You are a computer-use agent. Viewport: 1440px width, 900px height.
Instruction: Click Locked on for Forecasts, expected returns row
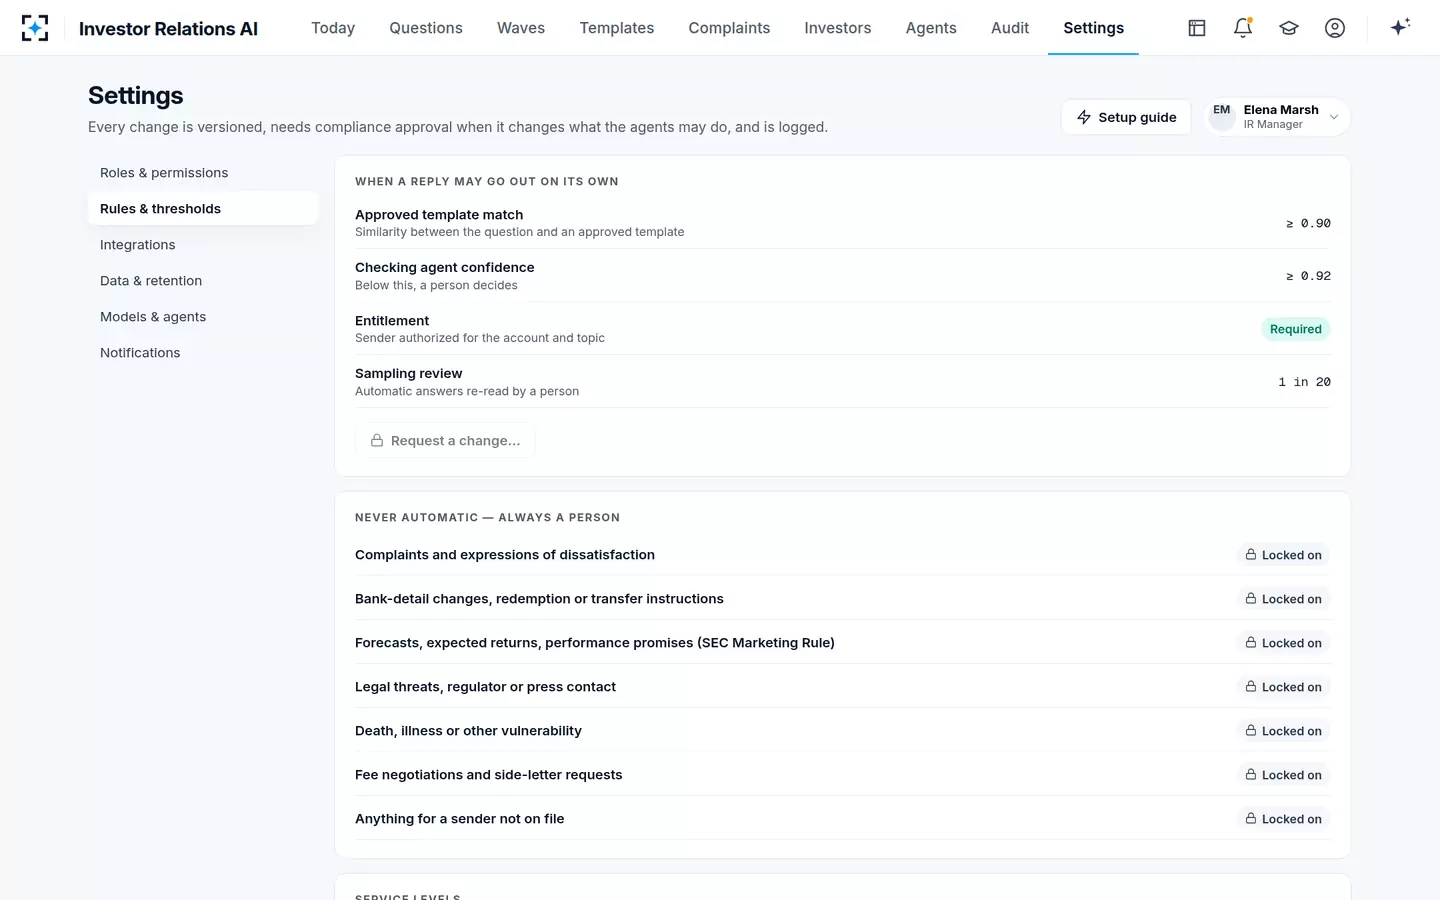click(1283, 643)
